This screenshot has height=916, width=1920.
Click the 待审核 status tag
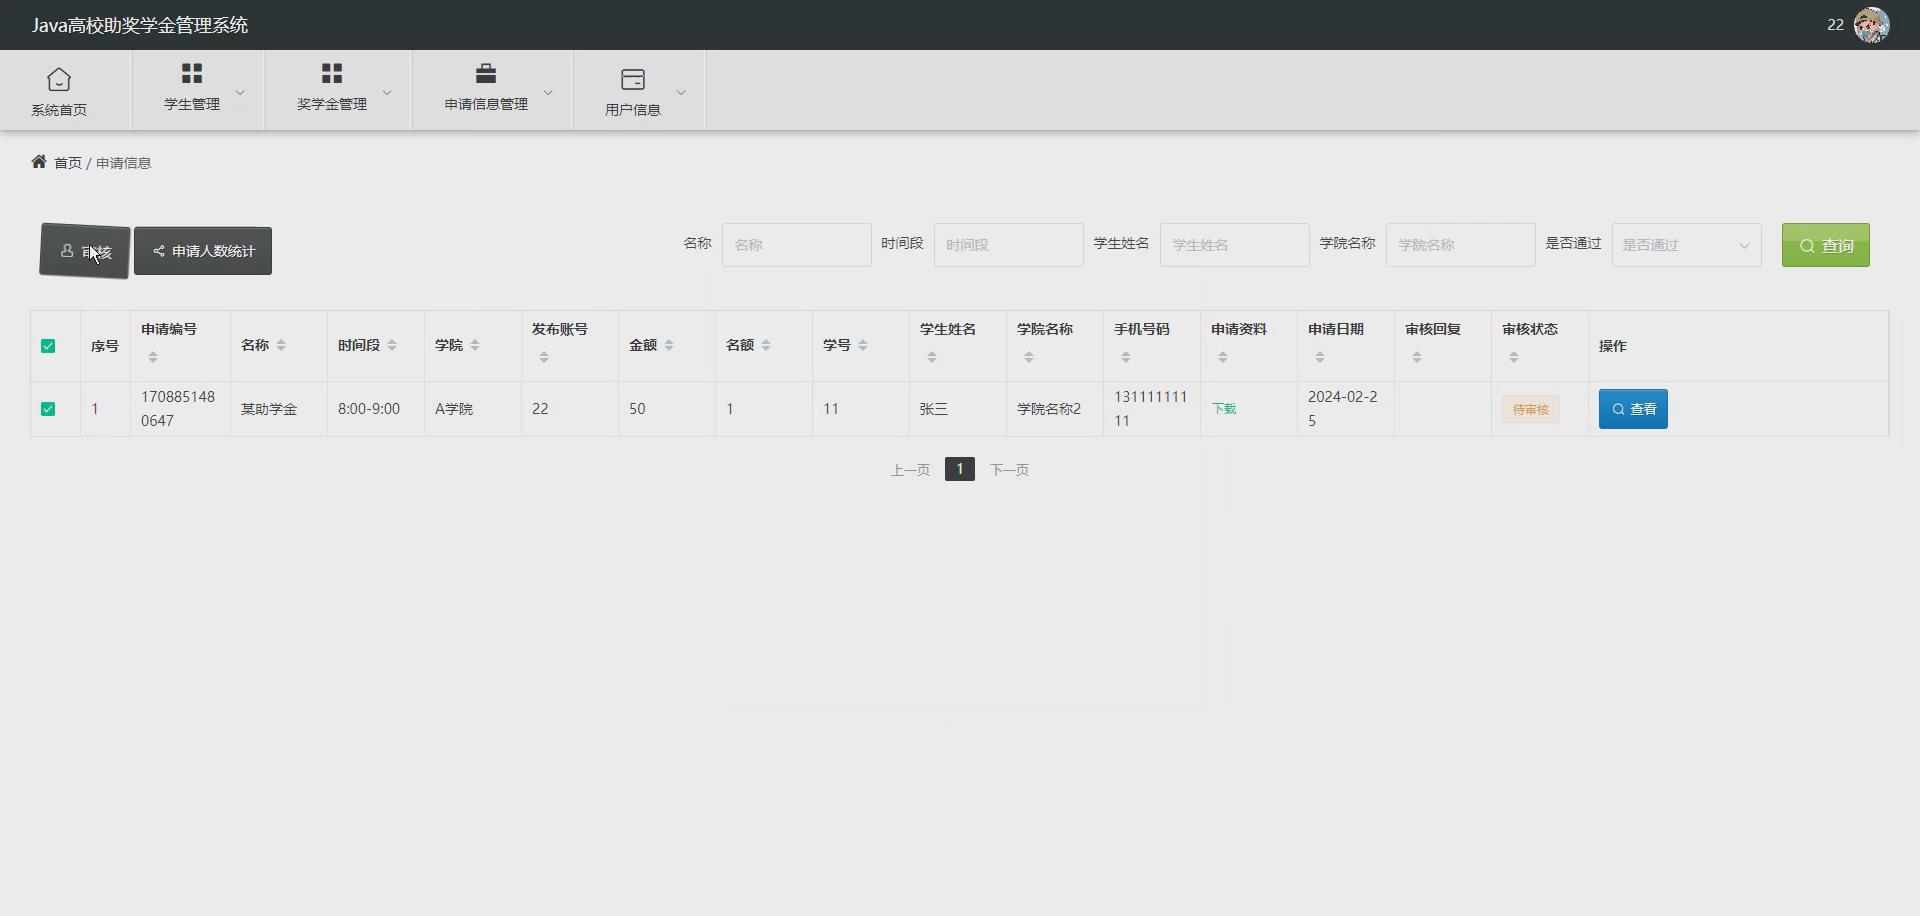click(1530, 409)
